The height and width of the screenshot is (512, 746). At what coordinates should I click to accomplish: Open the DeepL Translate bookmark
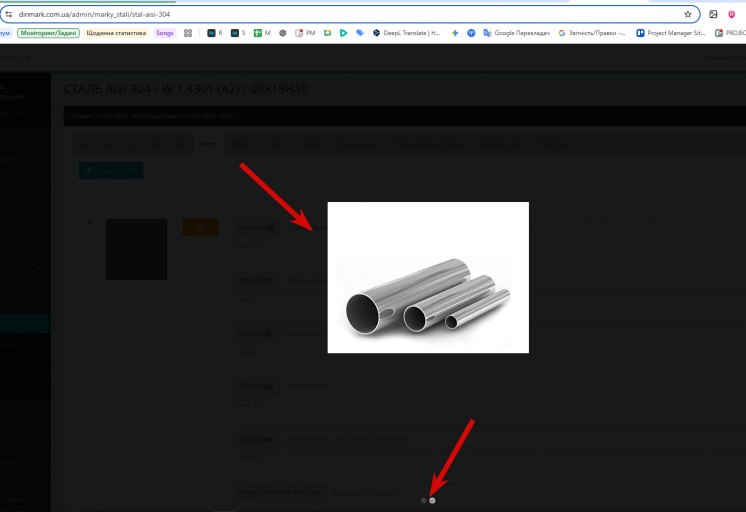[x=407, y=33]
